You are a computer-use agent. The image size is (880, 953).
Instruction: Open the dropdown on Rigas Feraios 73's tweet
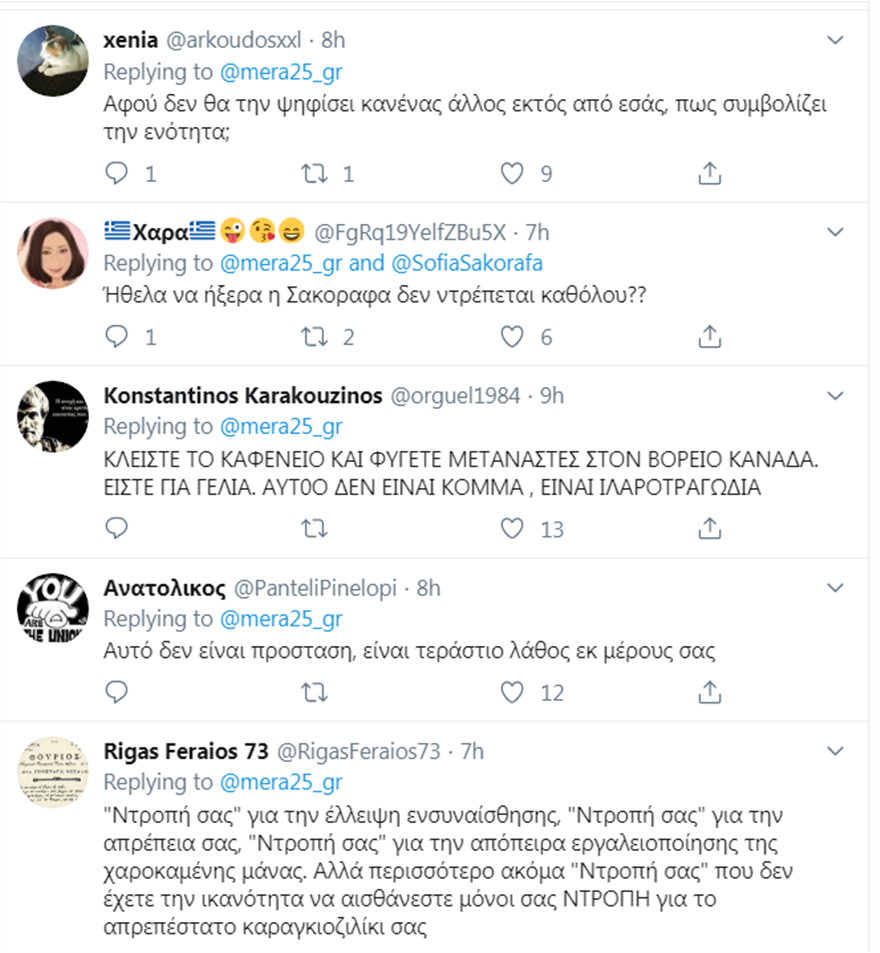tap(837, 750)
